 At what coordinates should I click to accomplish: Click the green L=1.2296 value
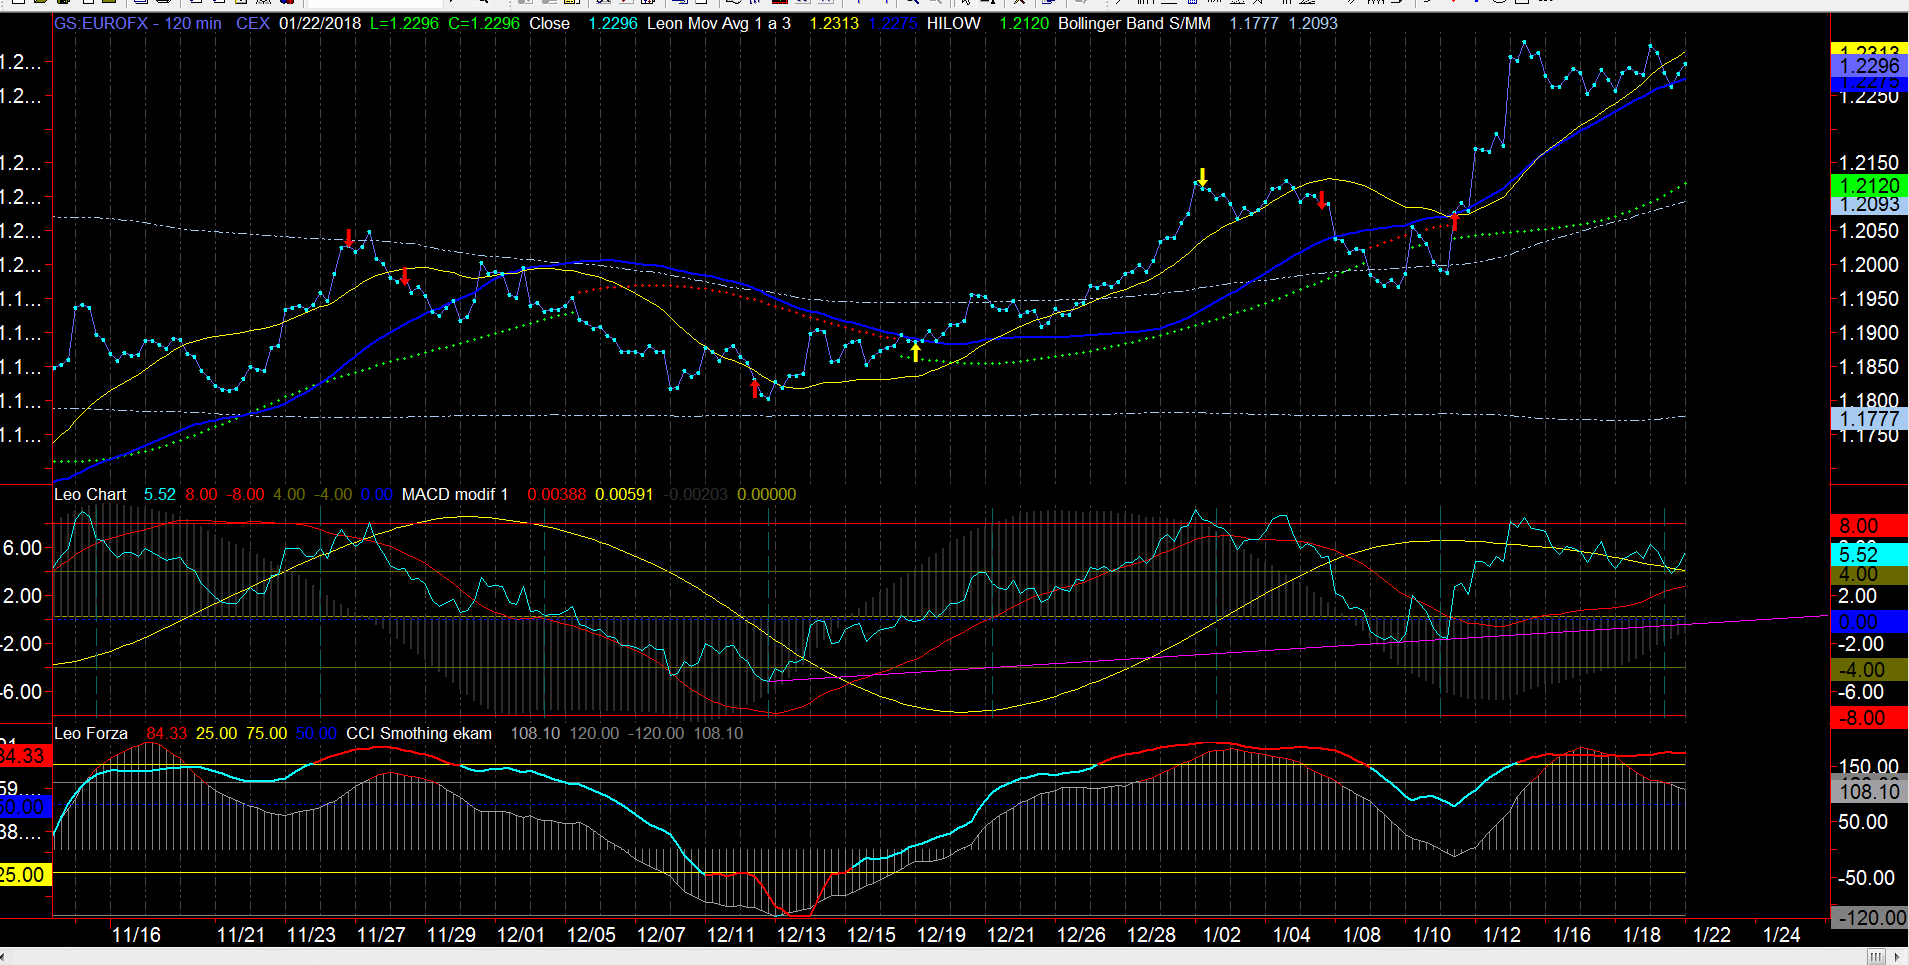coord(404,23)
